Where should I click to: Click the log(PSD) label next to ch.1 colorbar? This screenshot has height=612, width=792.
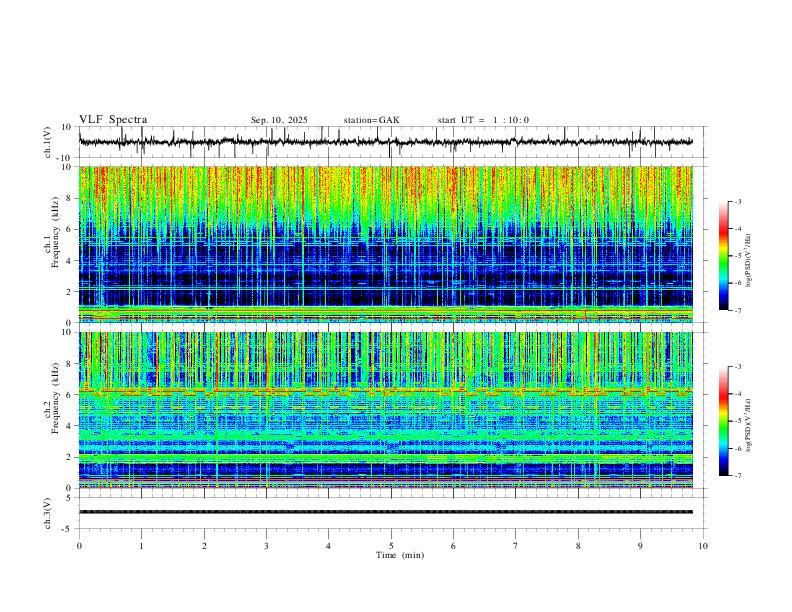pos(748,261)
